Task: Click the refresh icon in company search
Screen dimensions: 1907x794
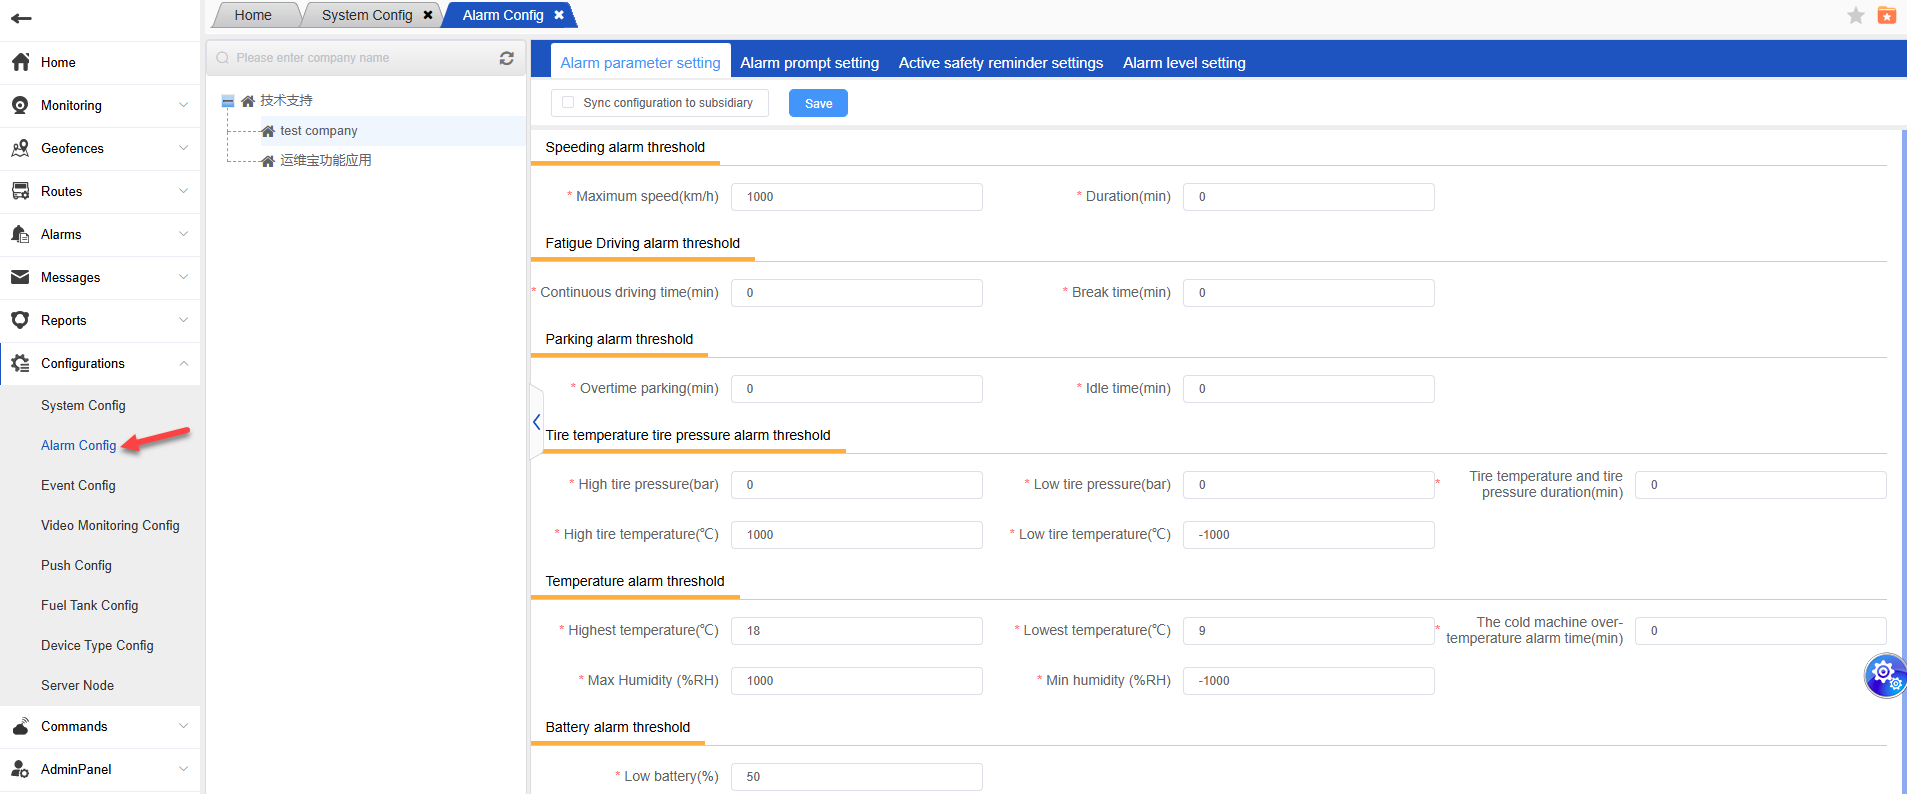Action: (506, 58)
